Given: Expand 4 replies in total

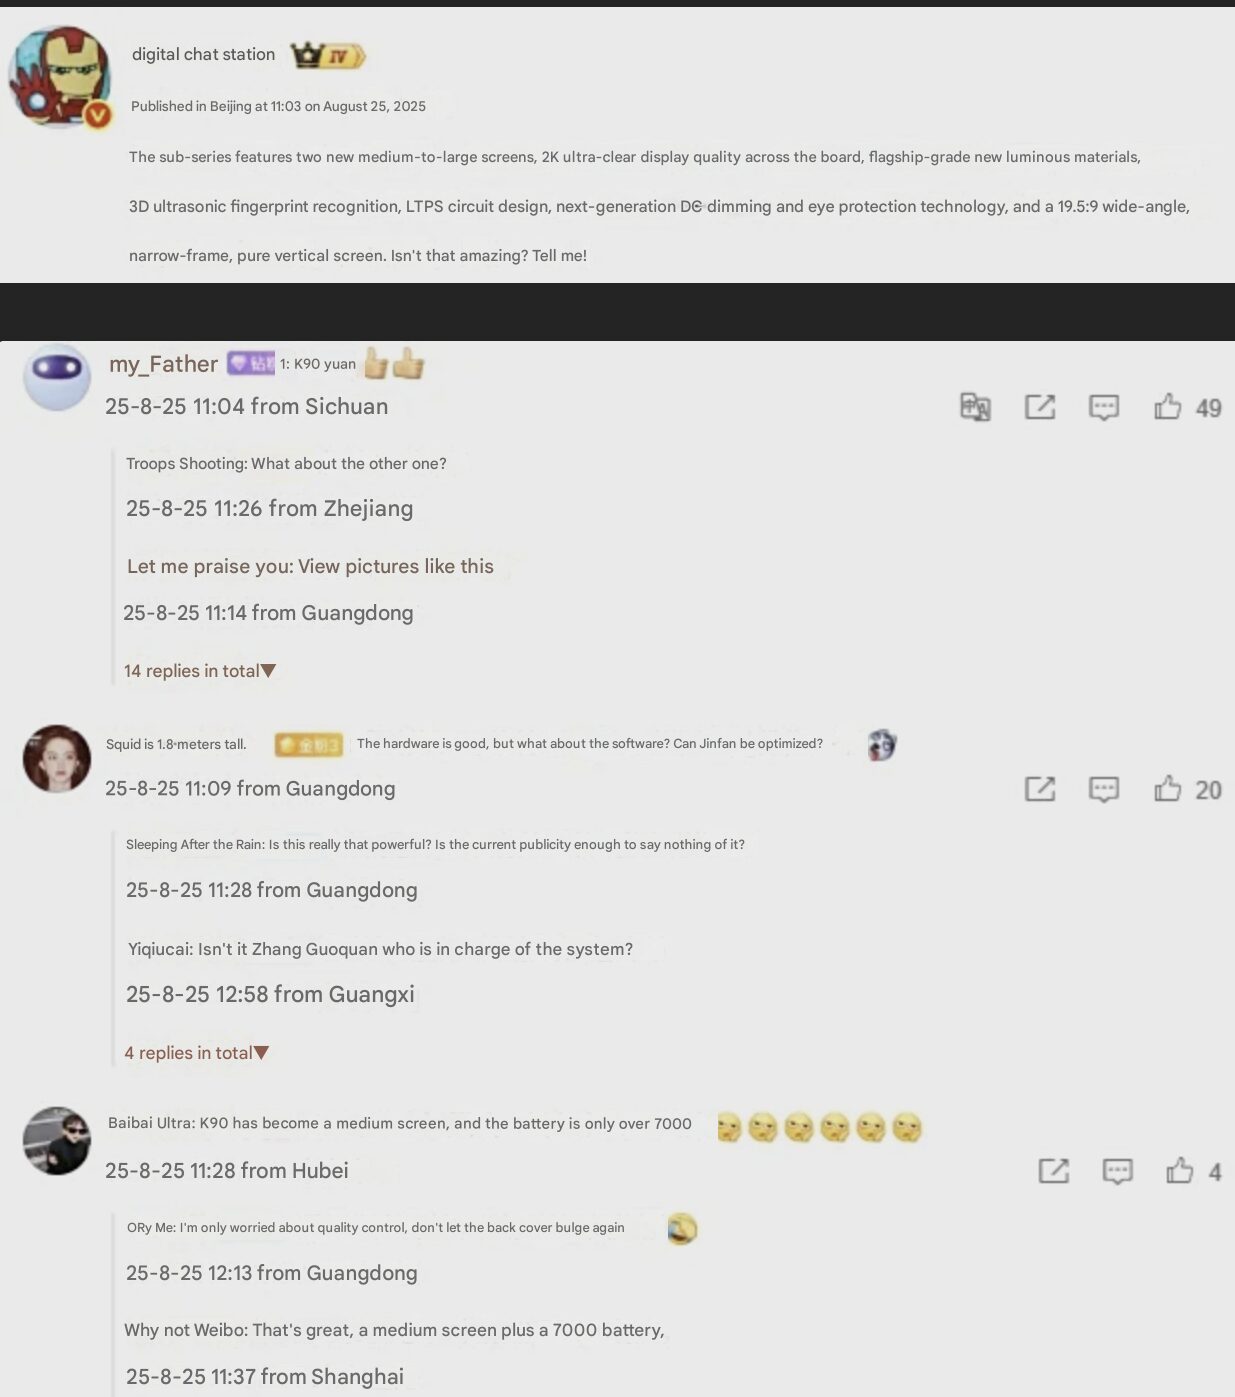Looking at the screenshot, I should click(196, 1053).
